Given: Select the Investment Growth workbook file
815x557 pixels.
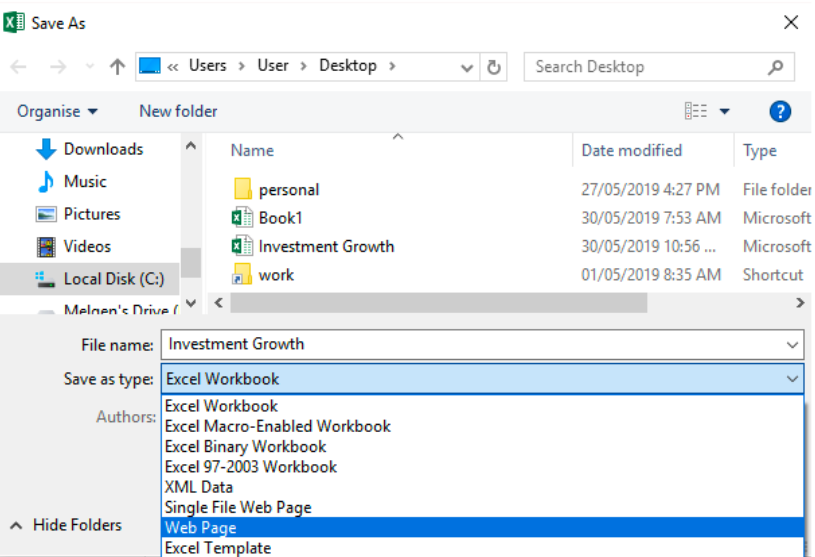Looking at the screenshot, I should click(x=313, y=246).
